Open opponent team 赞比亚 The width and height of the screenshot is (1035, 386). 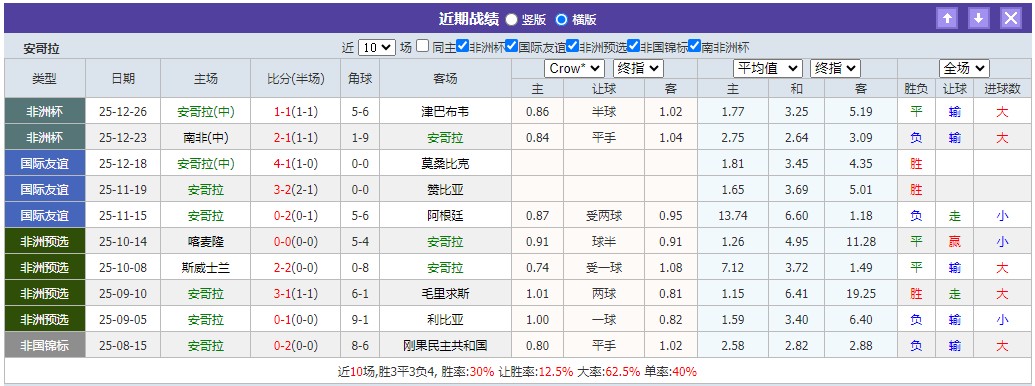click(445, 190)
